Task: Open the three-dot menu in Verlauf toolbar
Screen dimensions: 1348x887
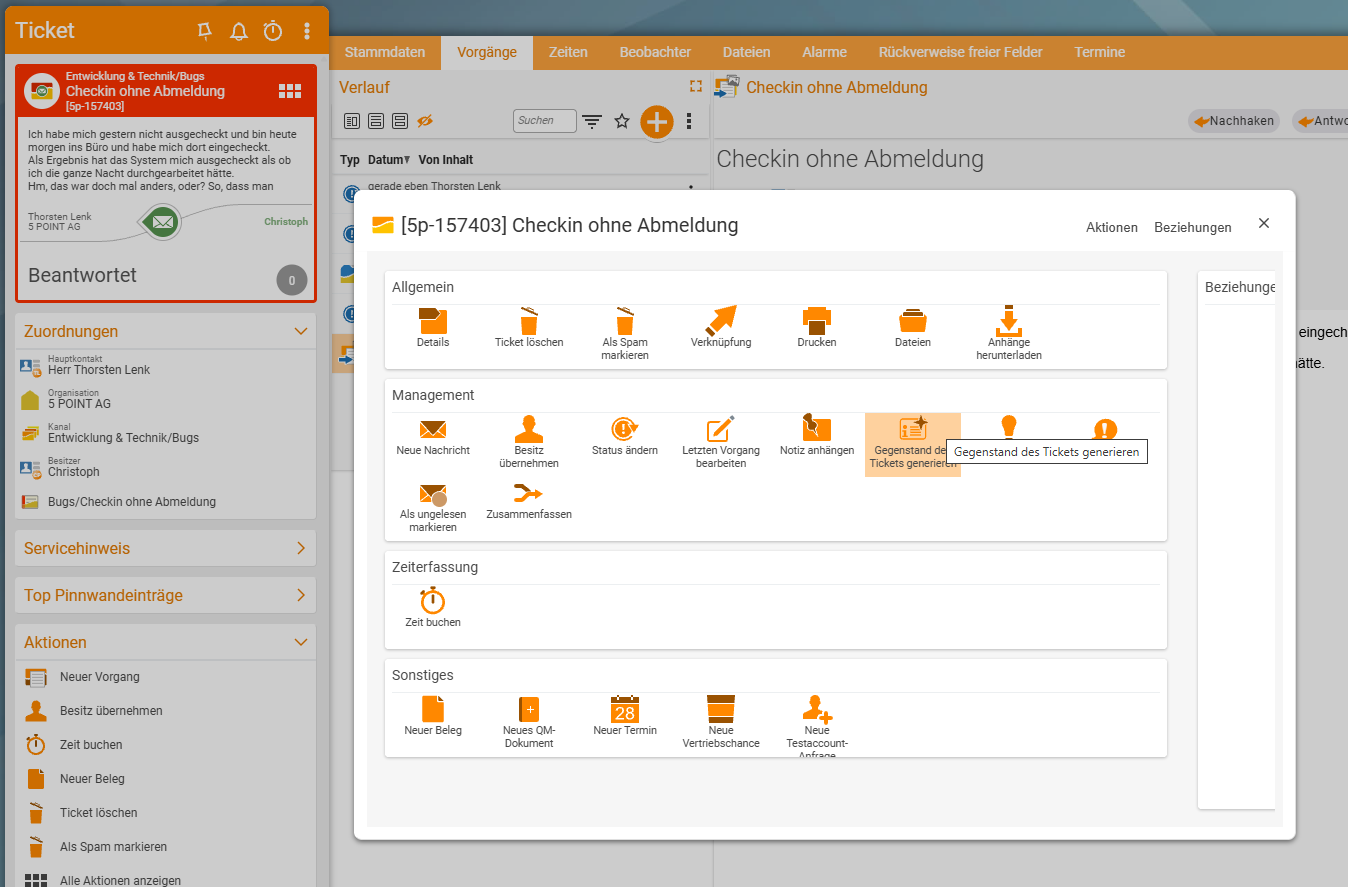Action: pyautogui.click(x=689, y=121)
